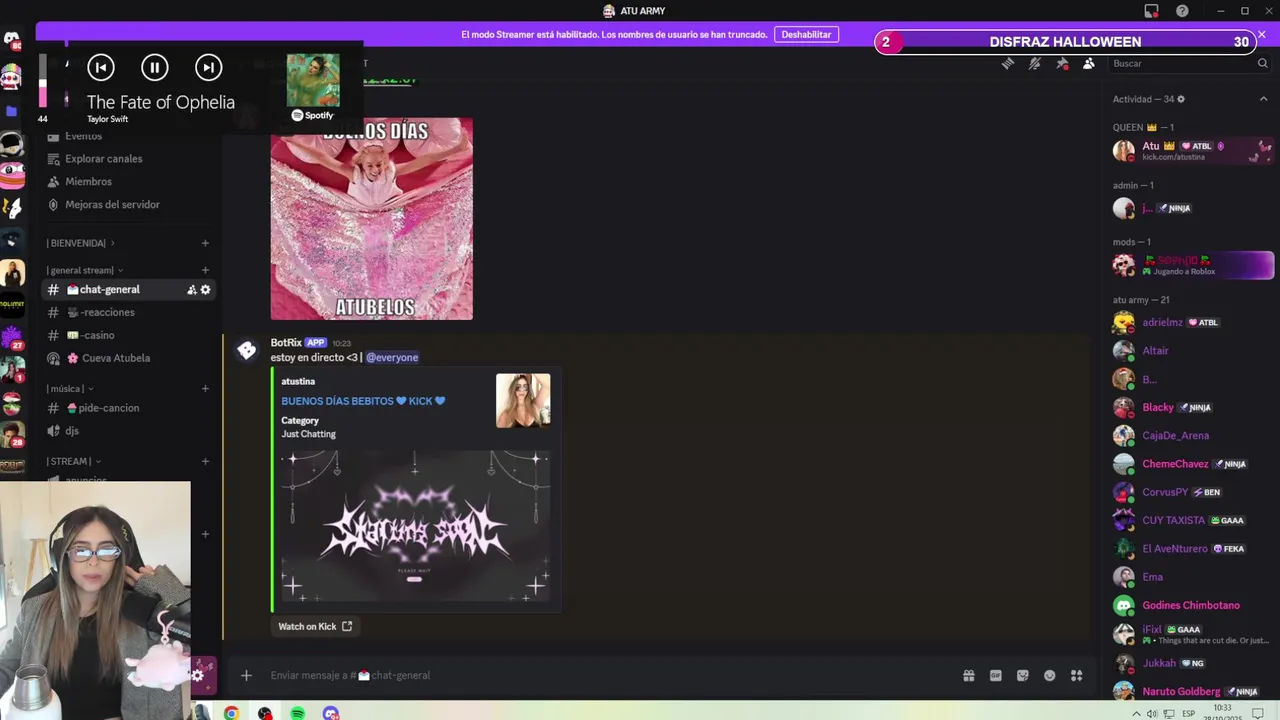This screenshot has height=720, width=1280.
Task: Click the album art thumbnail above Spotify
Action: (x=313, y=80)
